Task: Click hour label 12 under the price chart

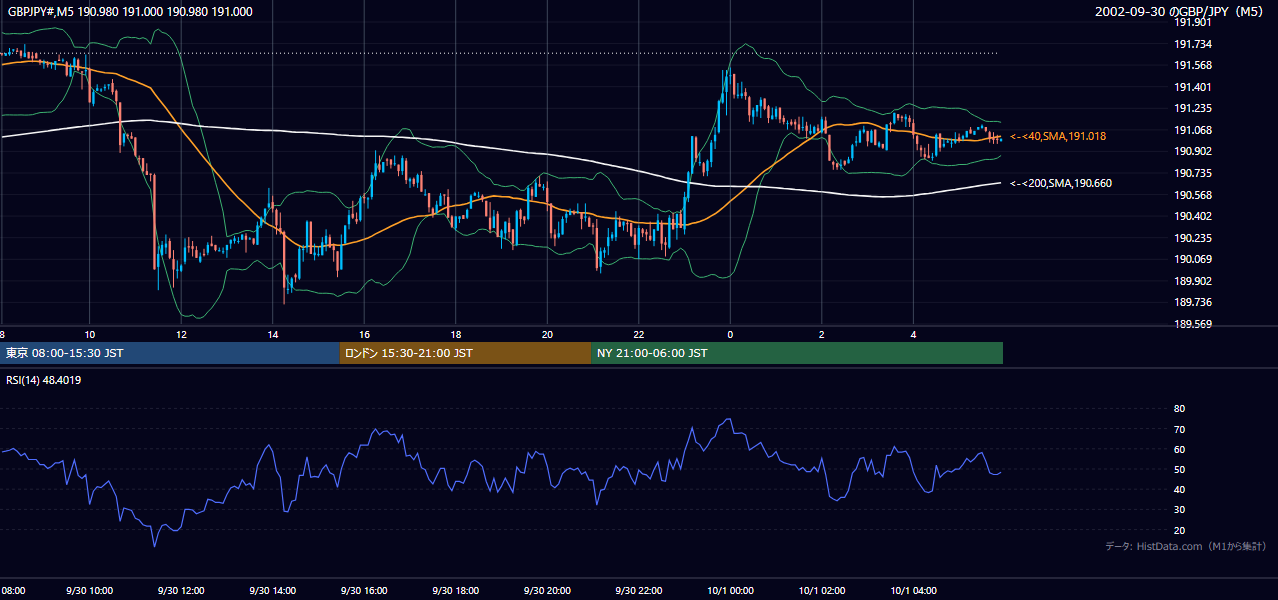Action: [x=181, y=335]
